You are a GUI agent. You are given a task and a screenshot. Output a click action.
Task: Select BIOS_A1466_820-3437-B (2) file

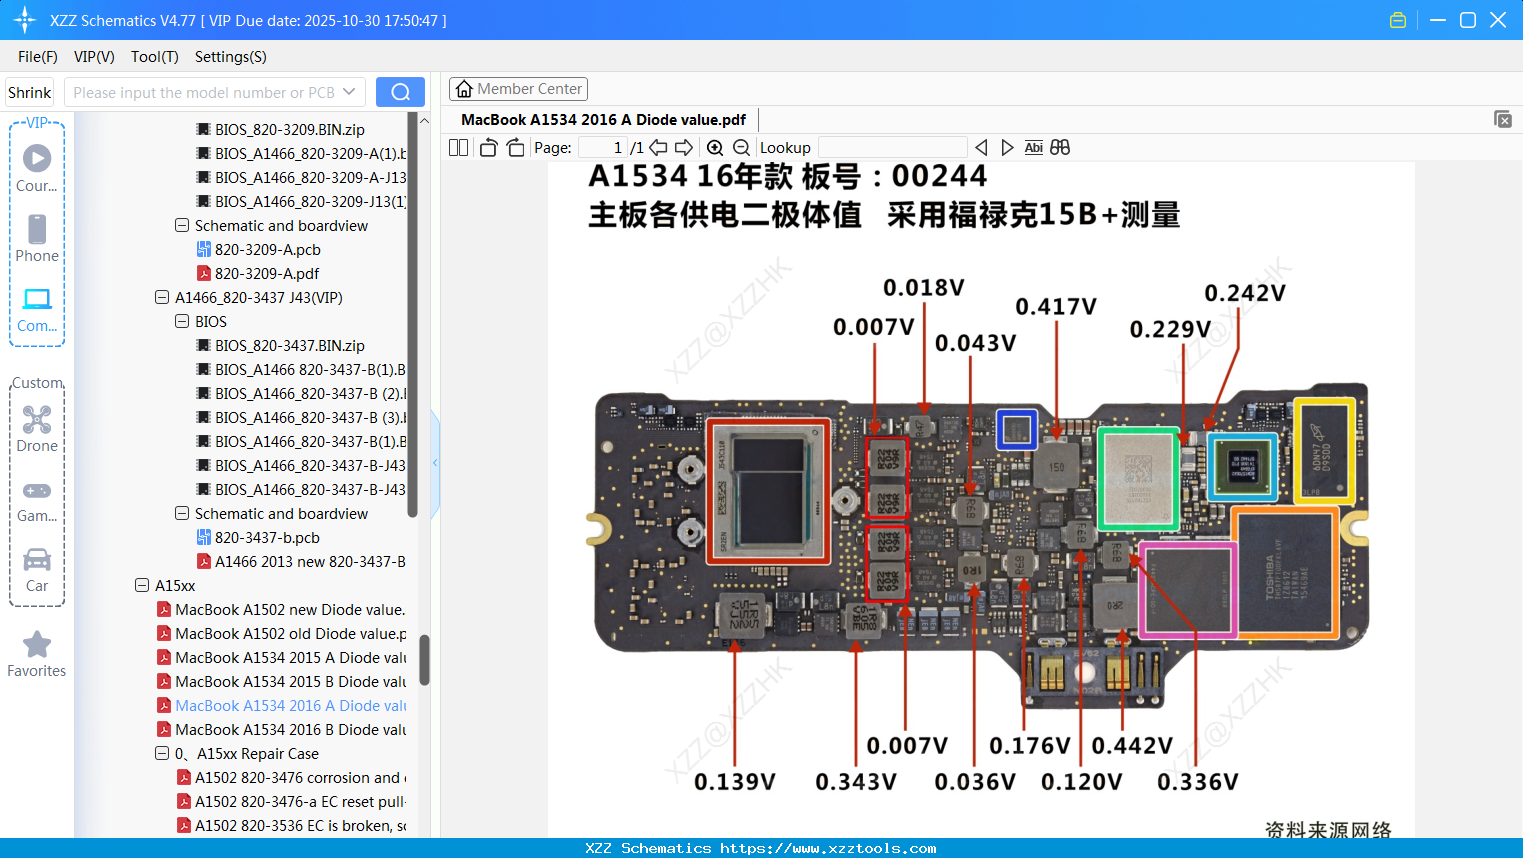click(310, 393)
